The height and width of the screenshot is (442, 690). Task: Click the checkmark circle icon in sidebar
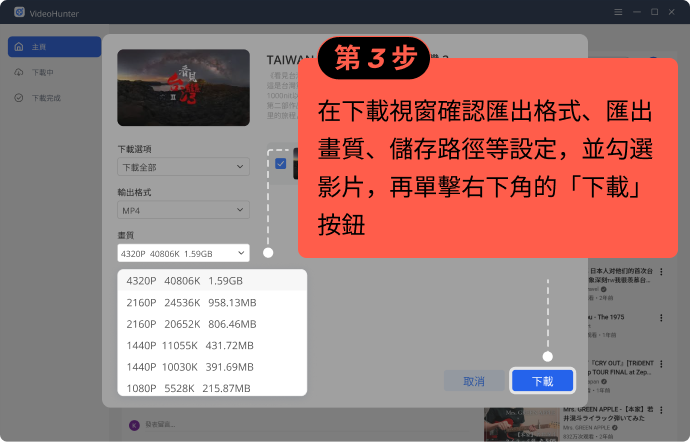pos(19,98)
